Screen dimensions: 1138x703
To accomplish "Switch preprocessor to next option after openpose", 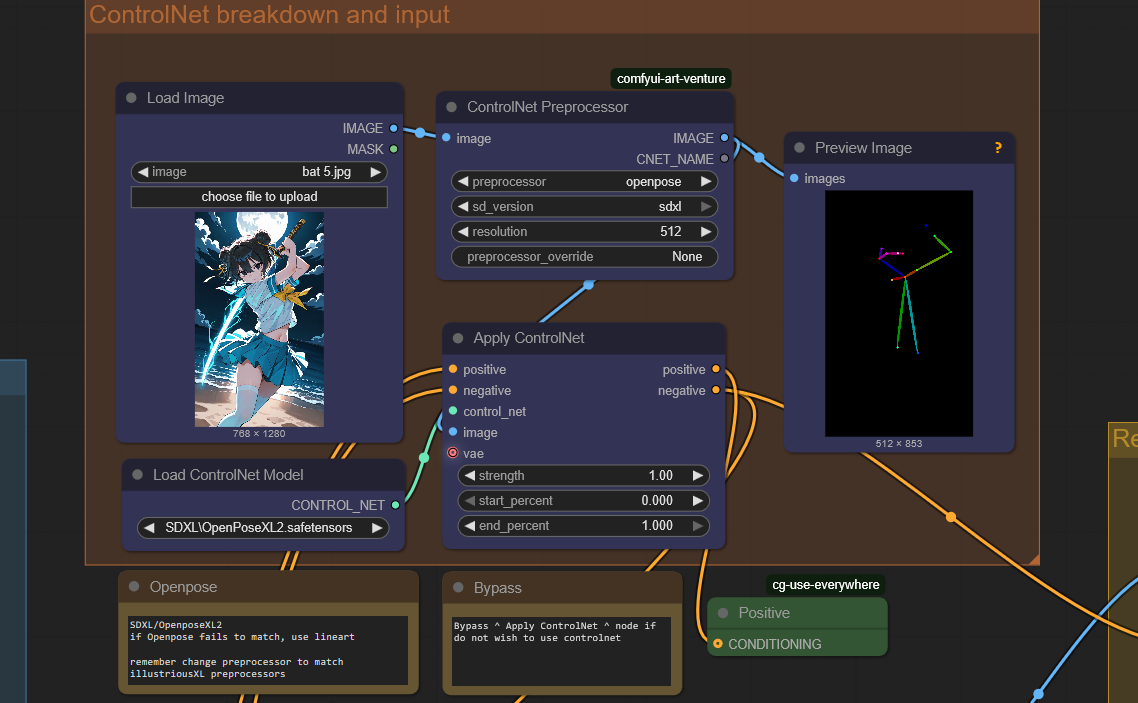I will [x=705, y=181].
